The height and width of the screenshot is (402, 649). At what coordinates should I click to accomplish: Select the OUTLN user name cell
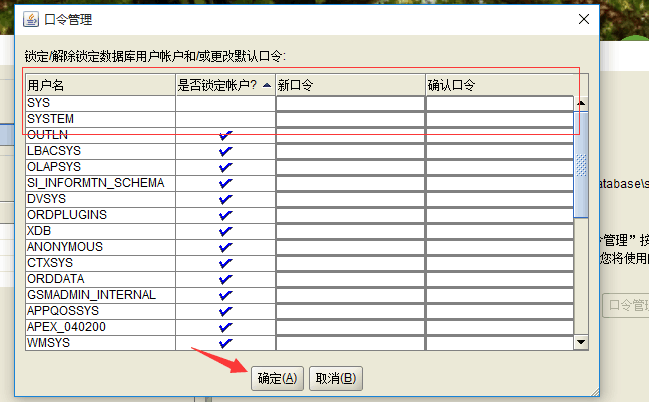coord(101,135)
